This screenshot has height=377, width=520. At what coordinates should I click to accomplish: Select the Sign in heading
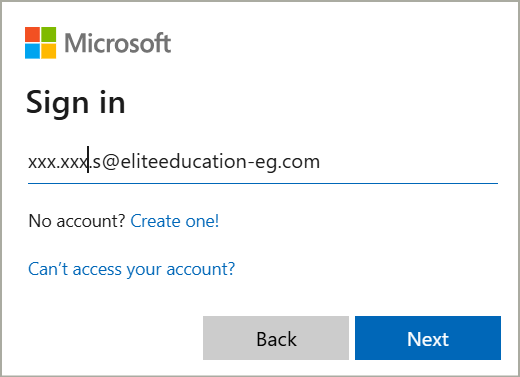[x=76, y=103]
